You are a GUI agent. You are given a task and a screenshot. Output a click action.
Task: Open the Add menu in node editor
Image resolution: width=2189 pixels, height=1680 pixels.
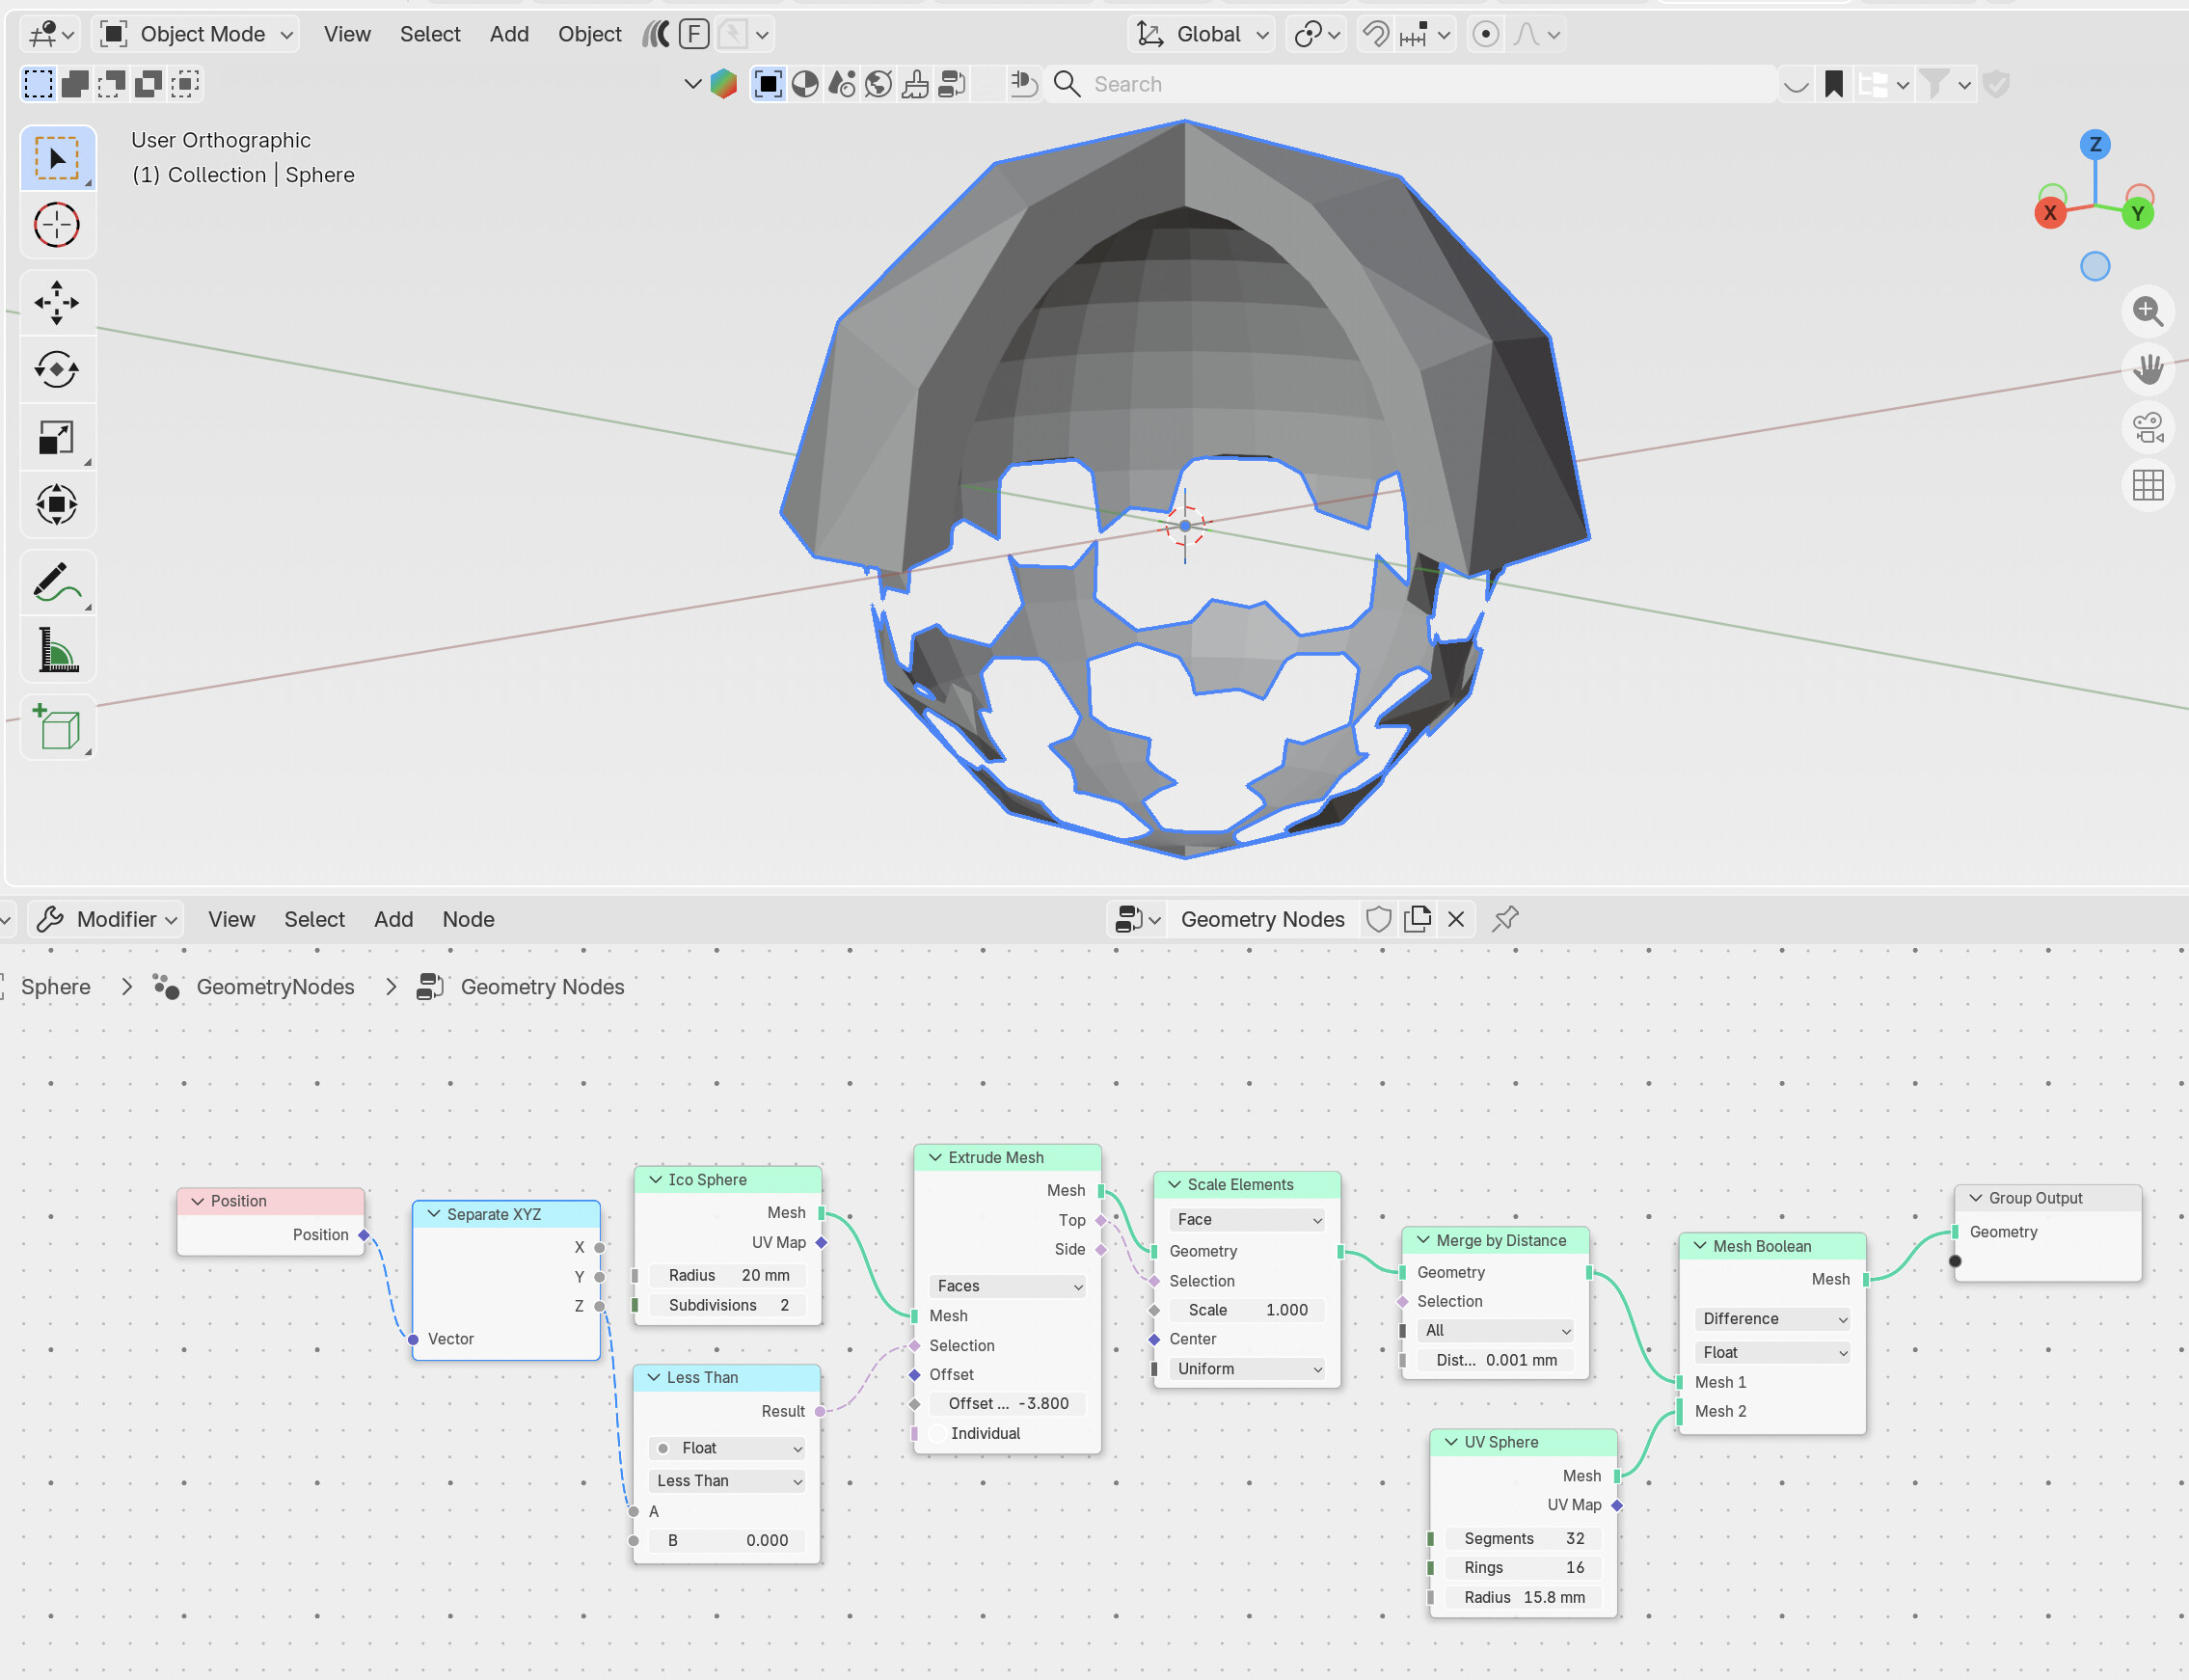click(393, 919)
